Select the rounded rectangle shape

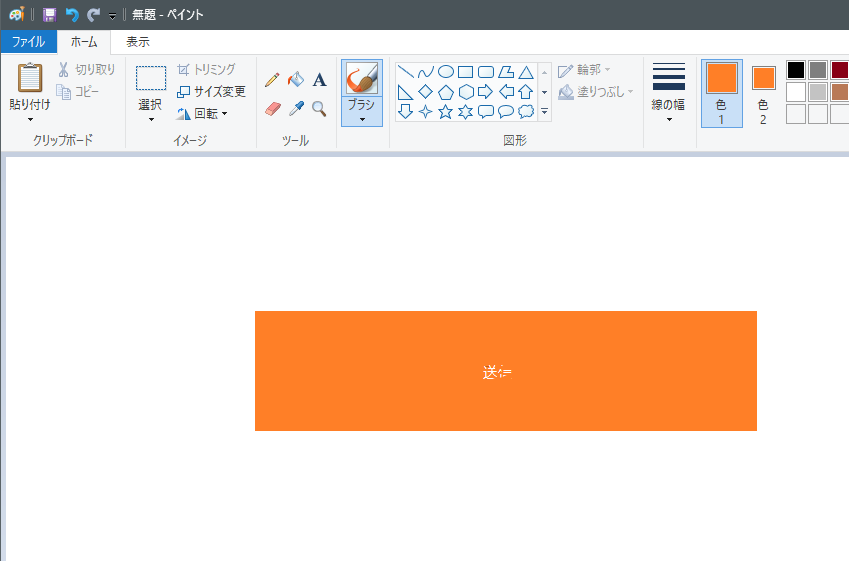point(486,71)
